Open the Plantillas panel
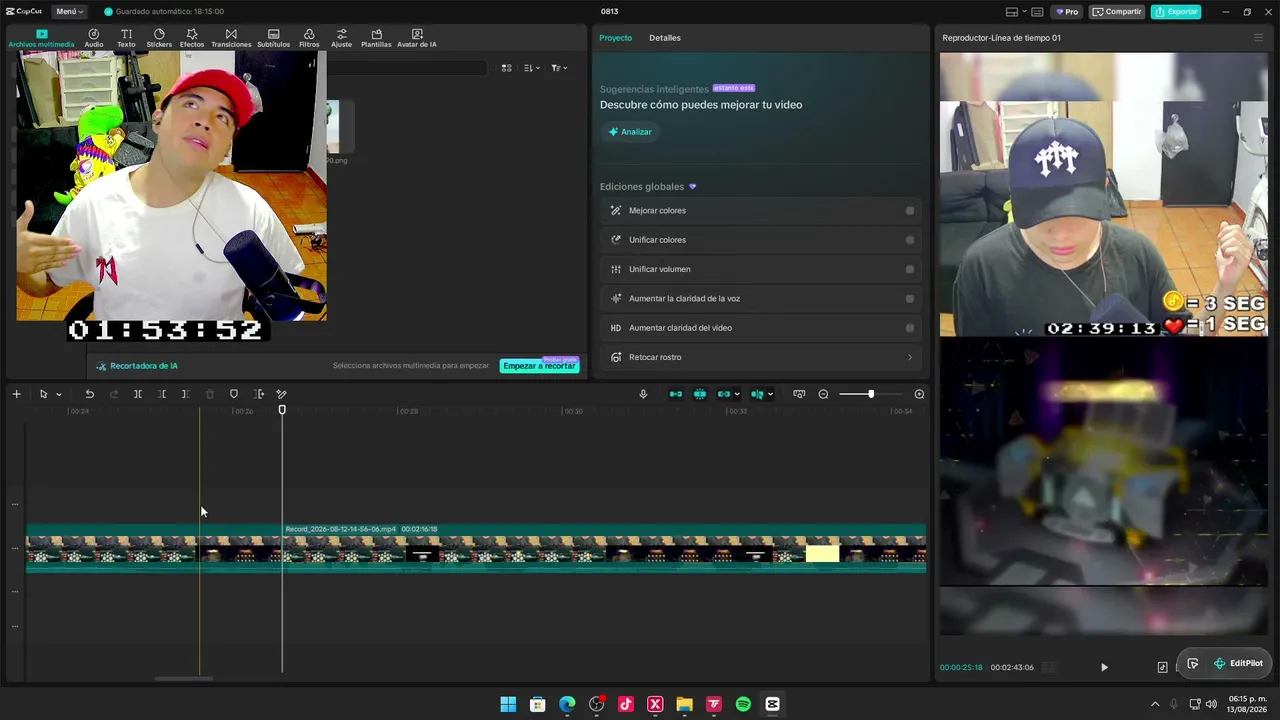This screenshot has height=720, width=1280. [376, 38]
